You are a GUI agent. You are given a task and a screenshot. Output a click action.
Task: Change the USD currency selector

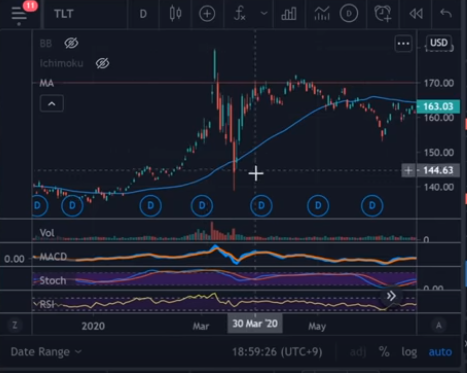pyautogui.click(x=439, y=43)
